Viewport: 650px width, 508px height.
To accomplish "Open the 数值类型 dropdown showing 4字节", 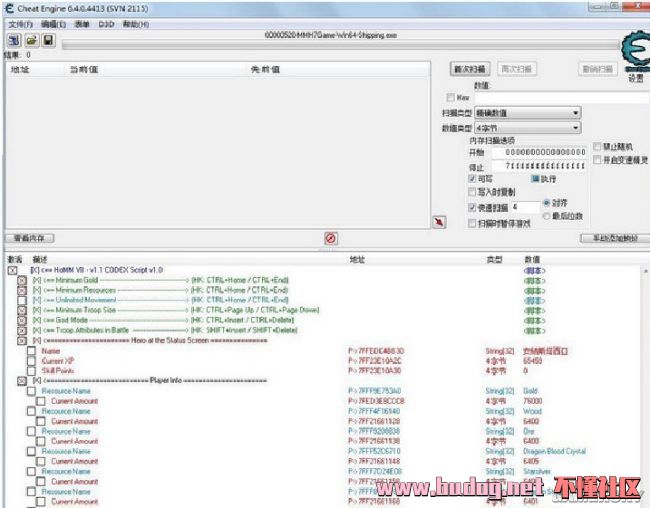I will tap(528, 128).
